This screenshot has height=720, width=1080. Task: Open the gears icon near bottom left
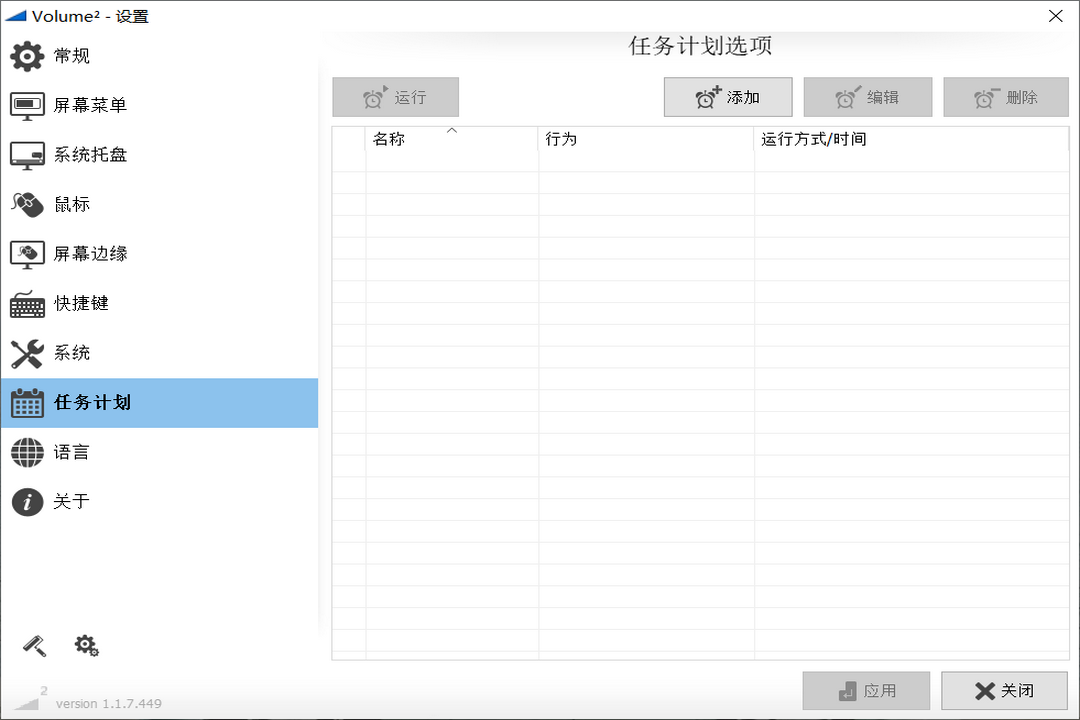point(86,645)
